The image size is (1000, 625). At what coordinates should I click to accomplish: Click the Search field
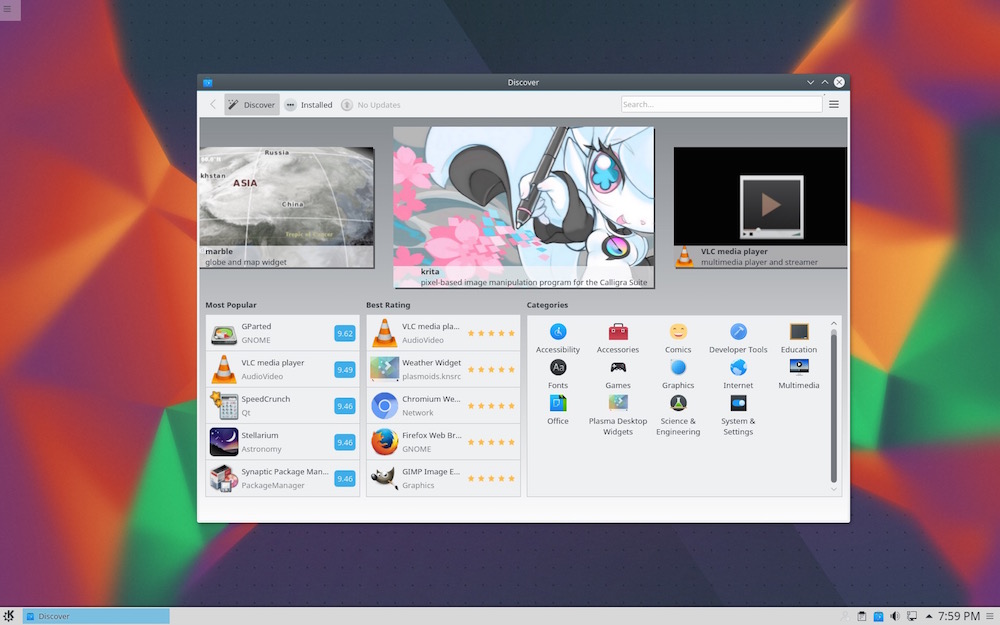point(721,105)
